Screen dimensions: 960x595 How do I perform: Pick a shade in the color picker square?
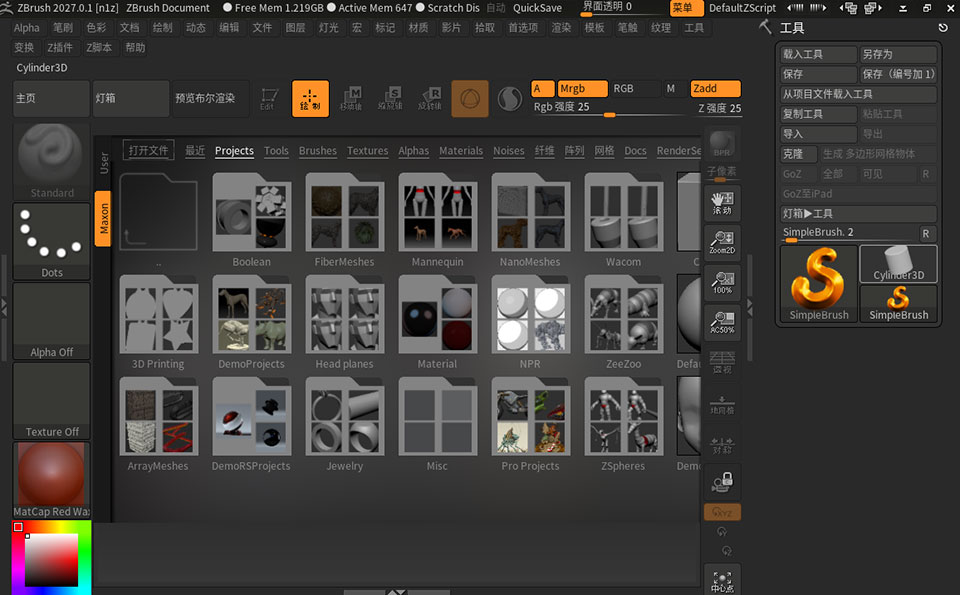[x=51, y=559]
